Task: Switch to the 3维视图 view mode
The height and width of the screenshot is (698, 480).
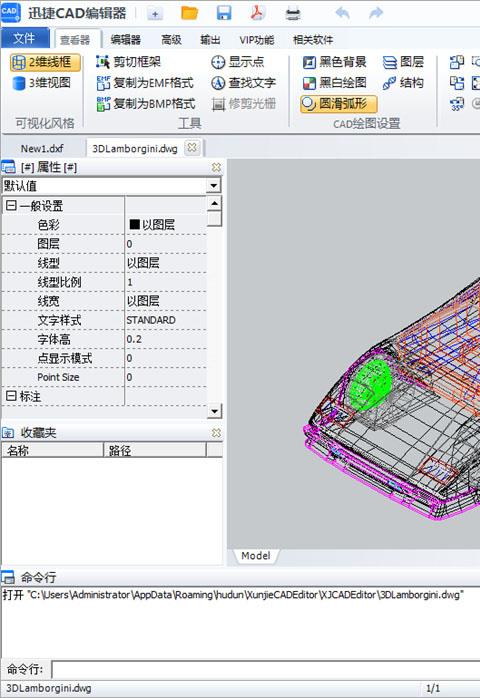Action: tap(41, 83)
